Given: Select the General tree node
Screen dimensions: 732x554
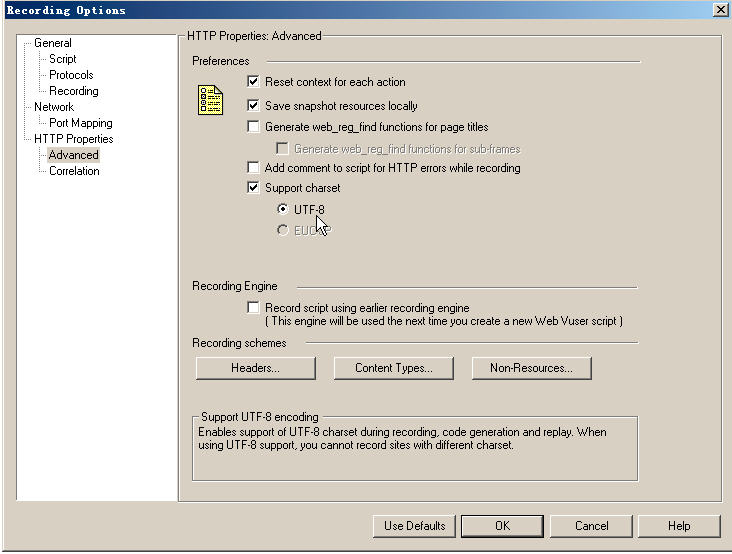Looking at the screenshot, I should click(x=53, y=43).
